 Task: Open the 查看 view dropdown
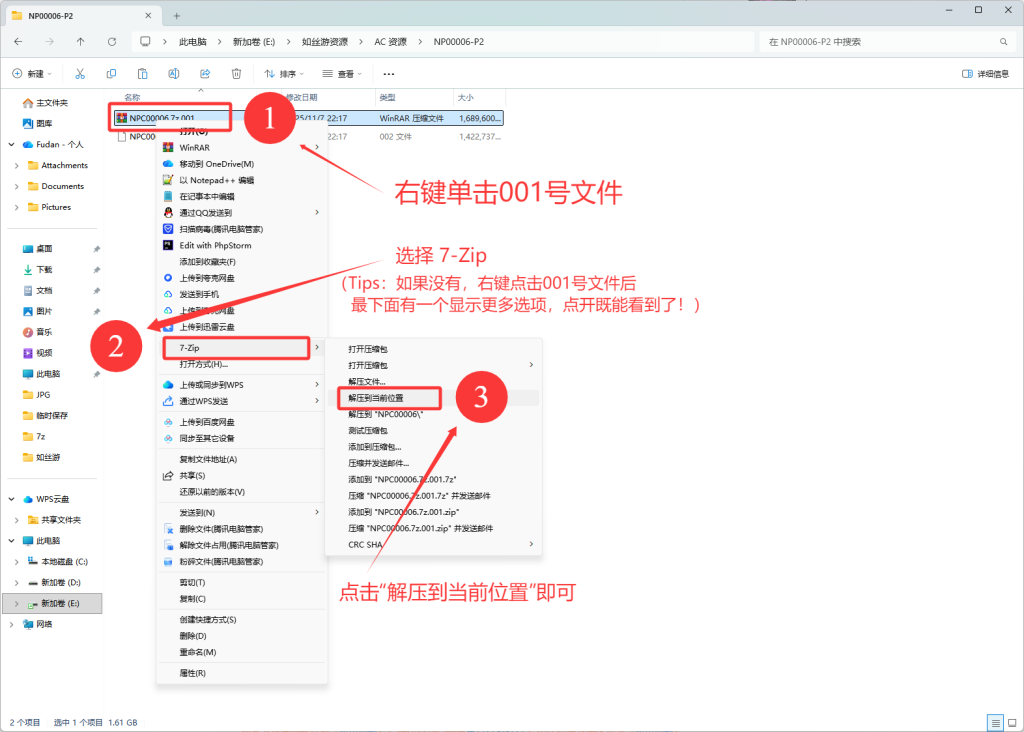pos(344,74)
